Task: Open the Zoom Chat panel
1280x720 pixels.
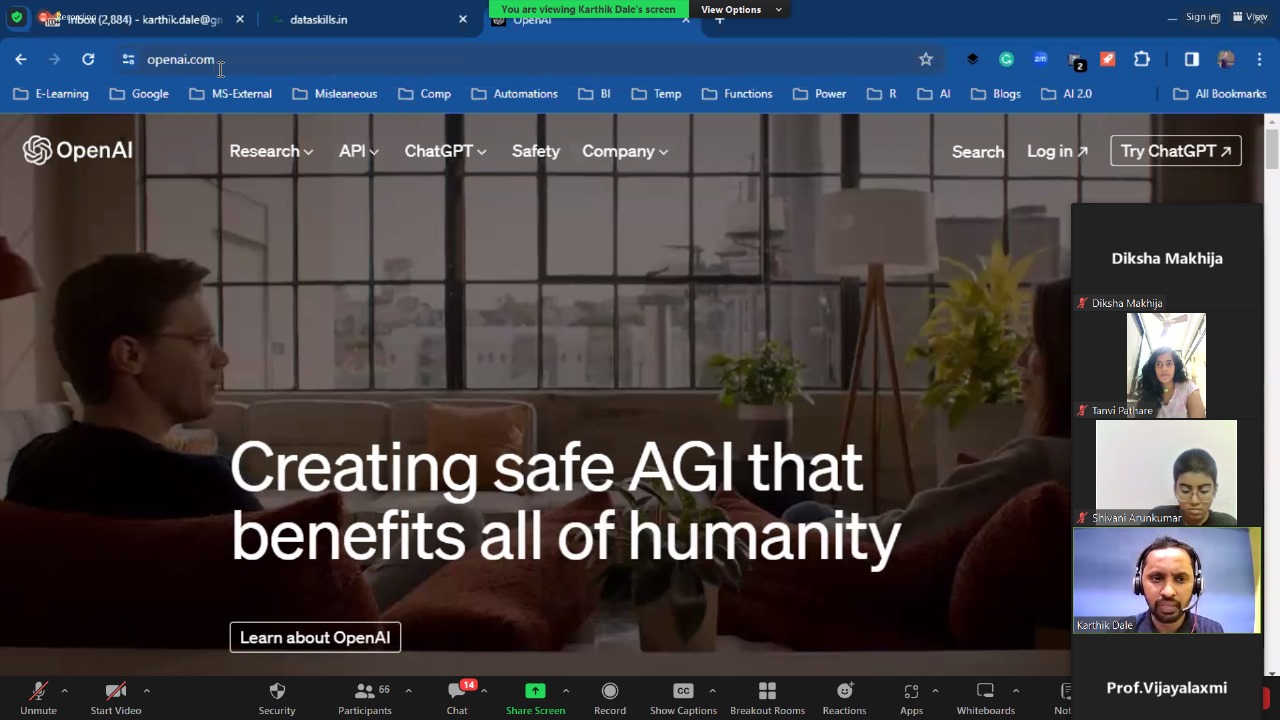Action: [x=457, y=698]
